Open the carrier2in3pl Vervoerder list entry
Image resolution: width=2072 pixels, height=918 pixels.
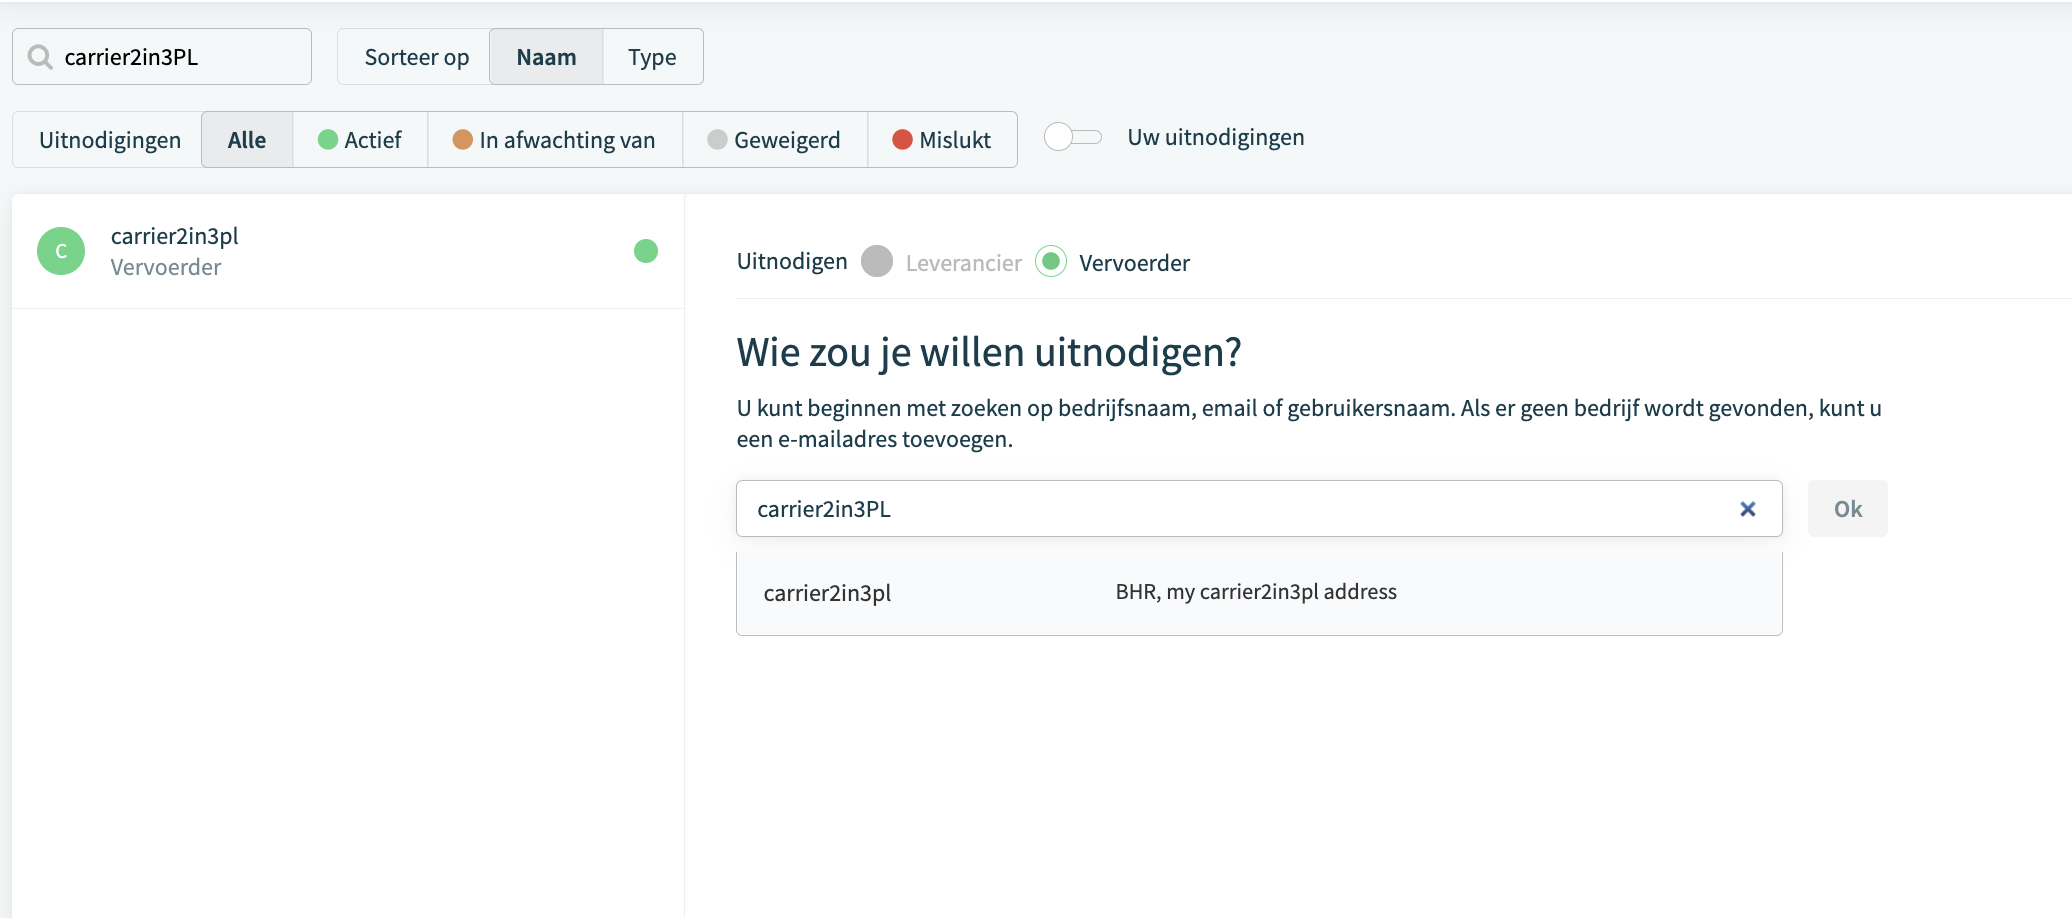tap(348, 251)
